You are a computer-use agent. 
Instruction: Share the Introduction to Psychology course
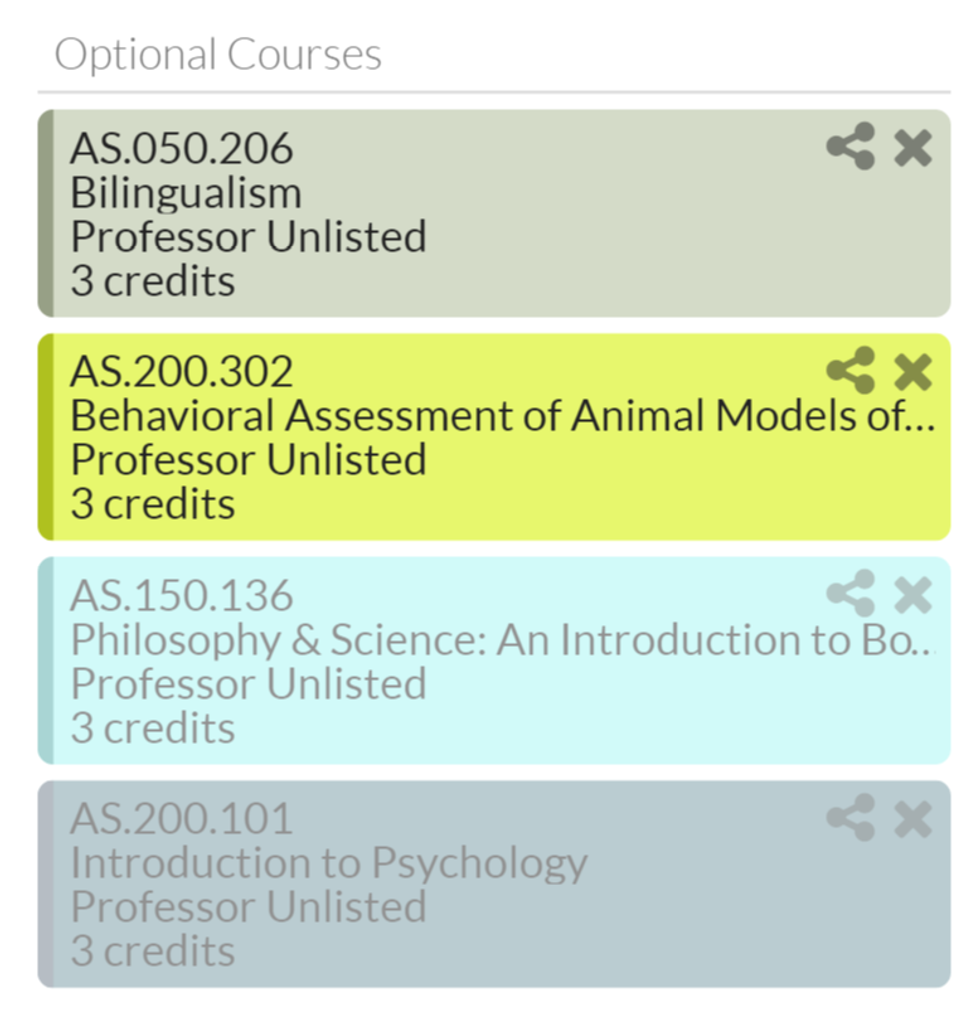pos(850,819)
